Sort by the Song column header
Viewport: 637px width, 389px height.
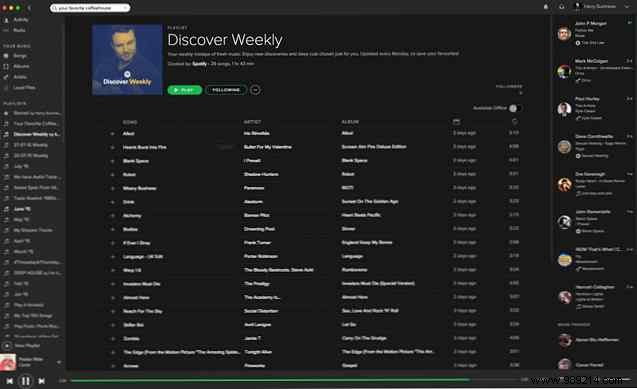(130, 122)
